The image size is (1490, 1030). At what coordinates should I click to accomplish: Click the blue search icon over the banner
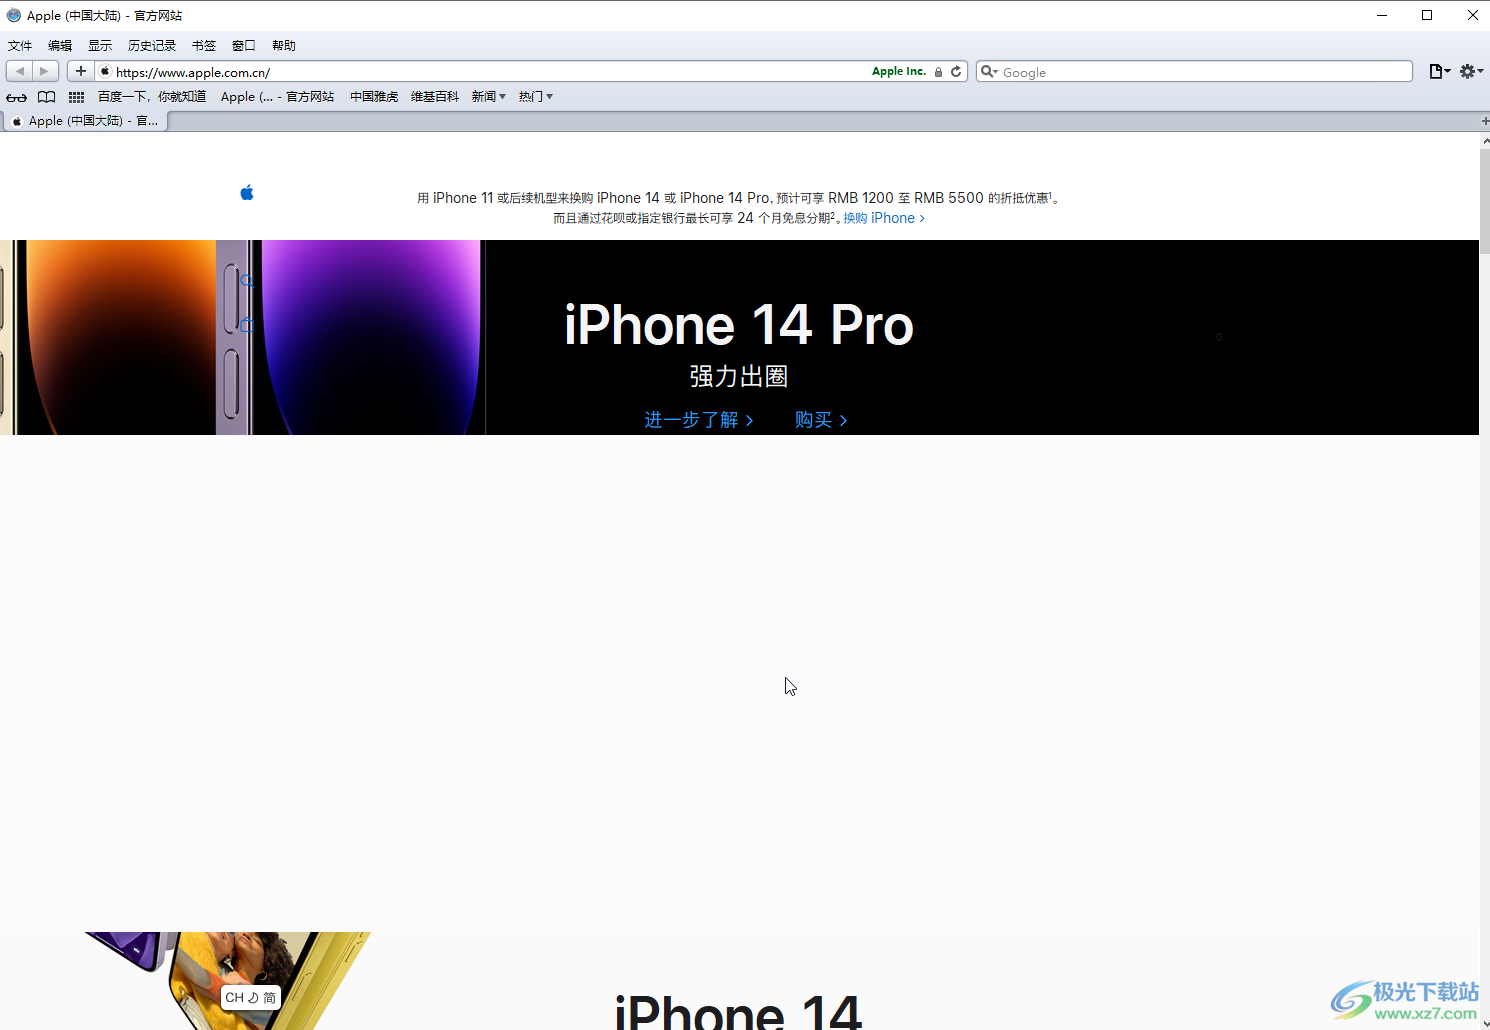pyautogui.click(x=247, y=282)
